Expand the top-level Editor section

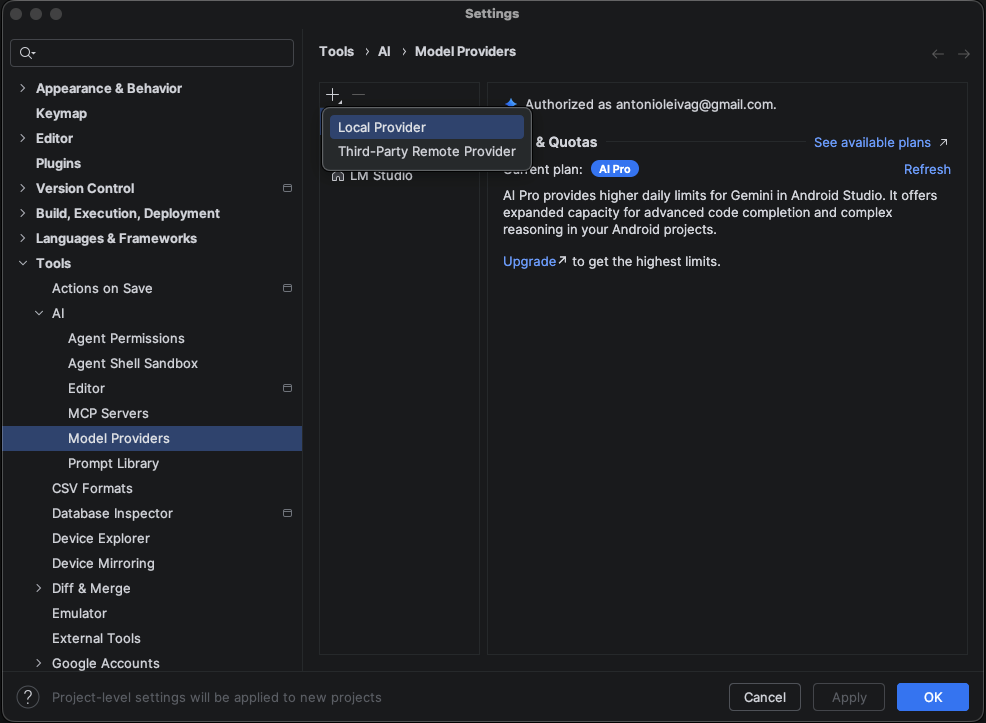[23, 138]
